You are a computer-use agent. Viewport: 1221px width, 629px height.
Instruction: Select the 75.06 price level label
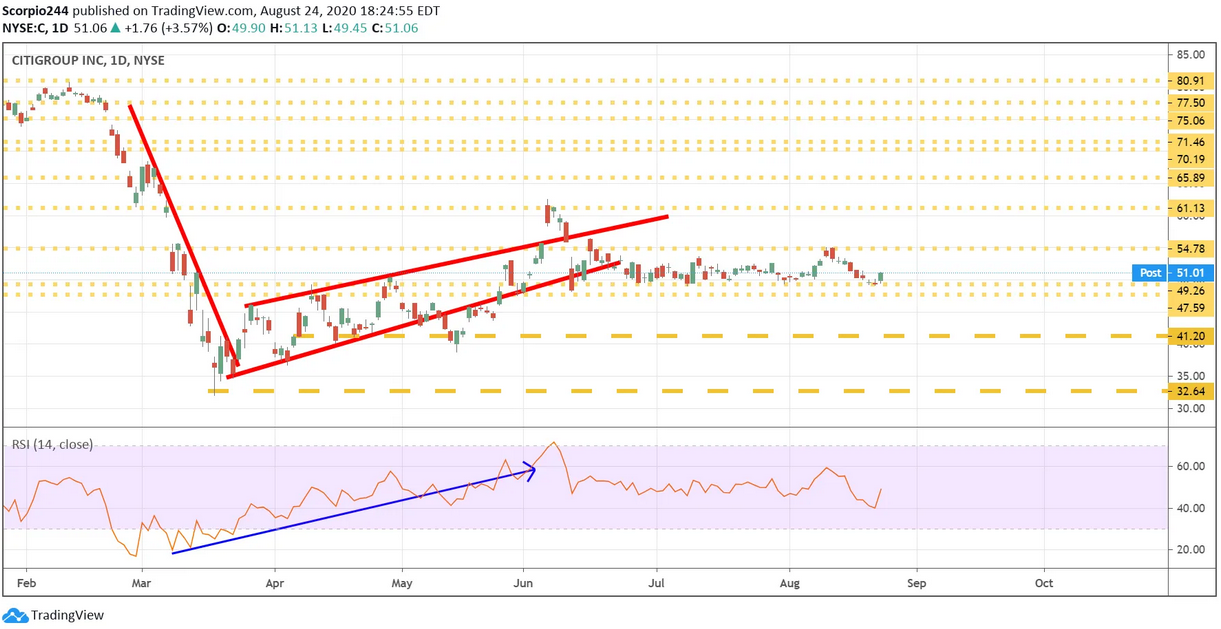[1189, 120]
